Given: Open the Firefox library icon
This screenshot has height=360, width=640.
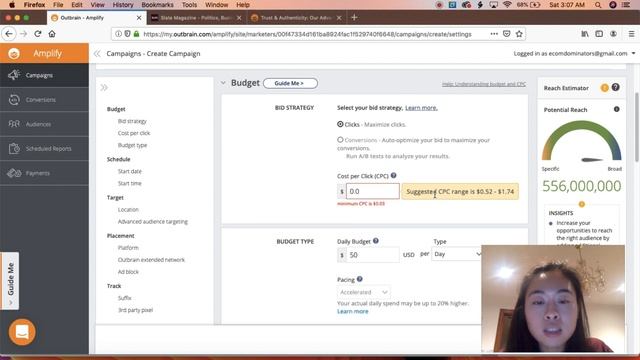Looking at the screenshot, I should 585,34.
